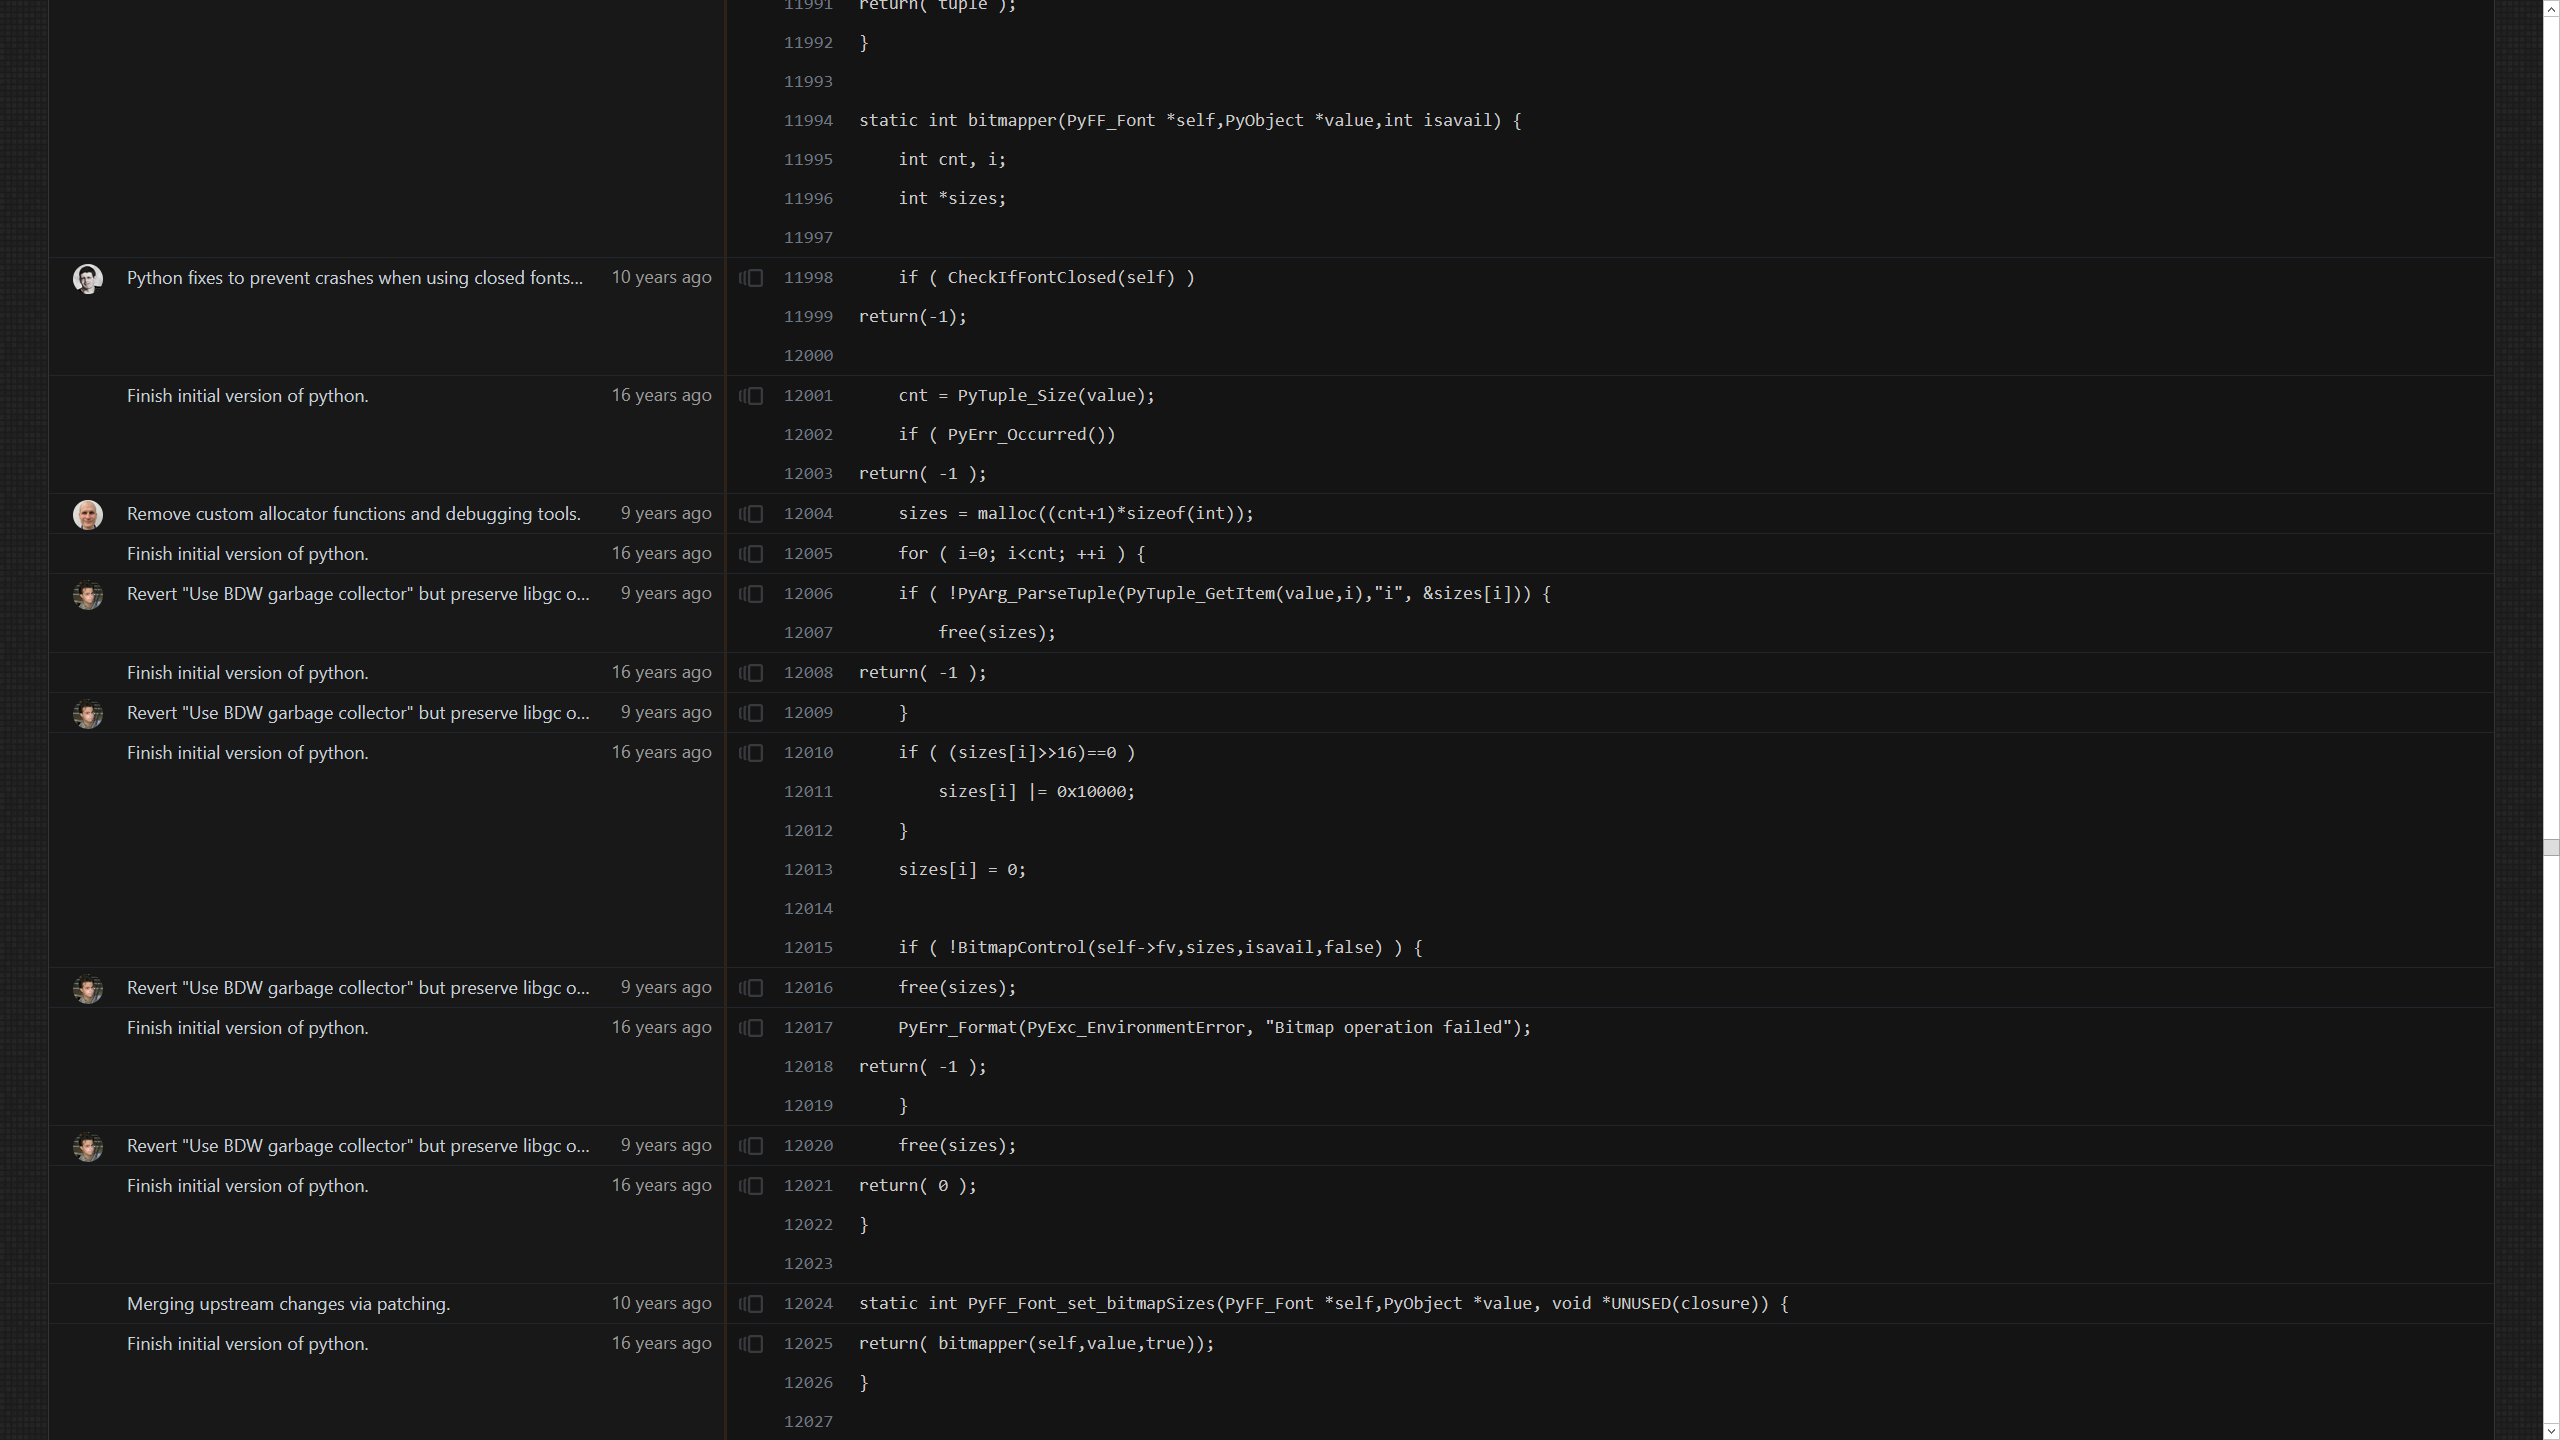The height and width of the screenshot is (1440, 2560).
Task: Select line number 11994
Action: pos(808,121)
